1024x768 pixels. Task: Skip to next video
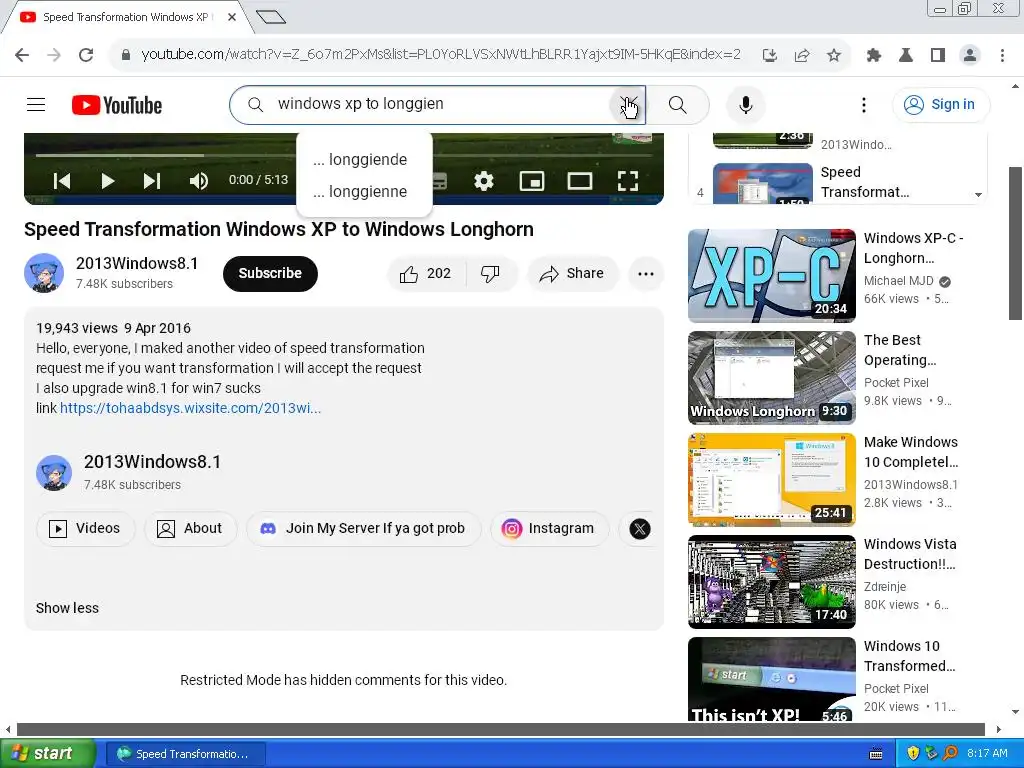(152, 180)
